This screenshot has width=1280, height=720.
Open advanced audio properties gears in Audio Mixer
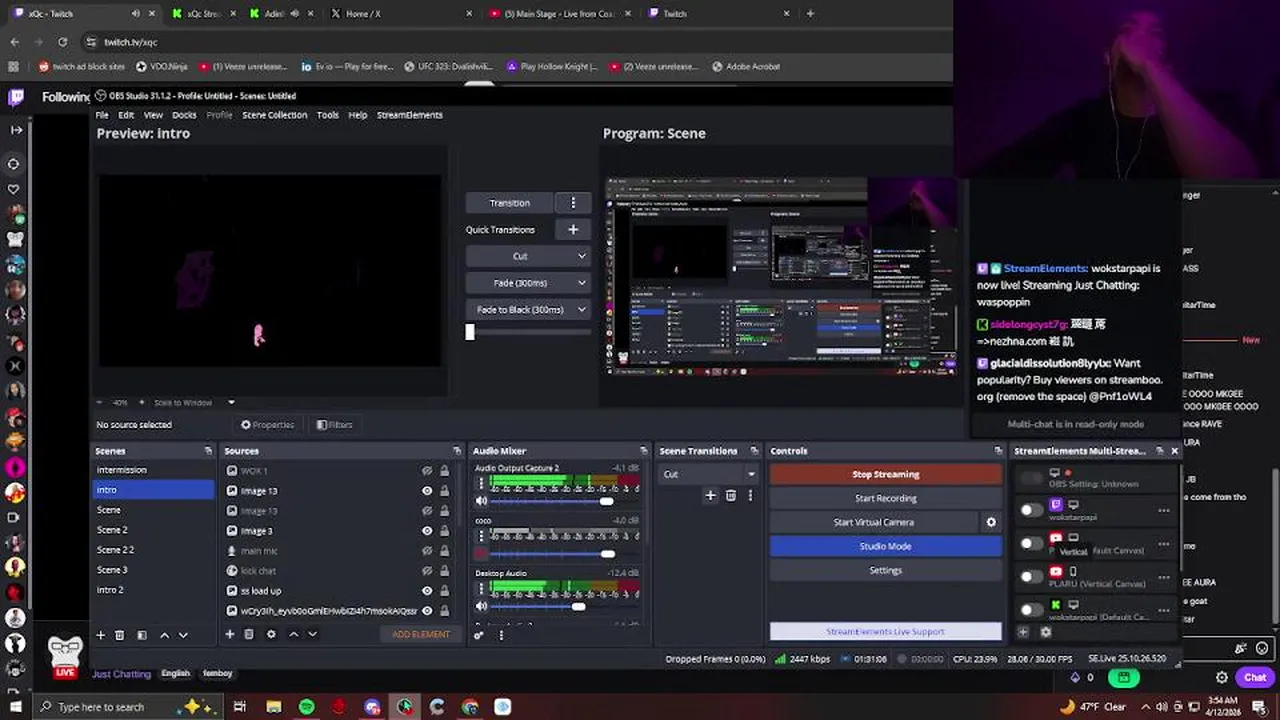(x=479, y=634)
